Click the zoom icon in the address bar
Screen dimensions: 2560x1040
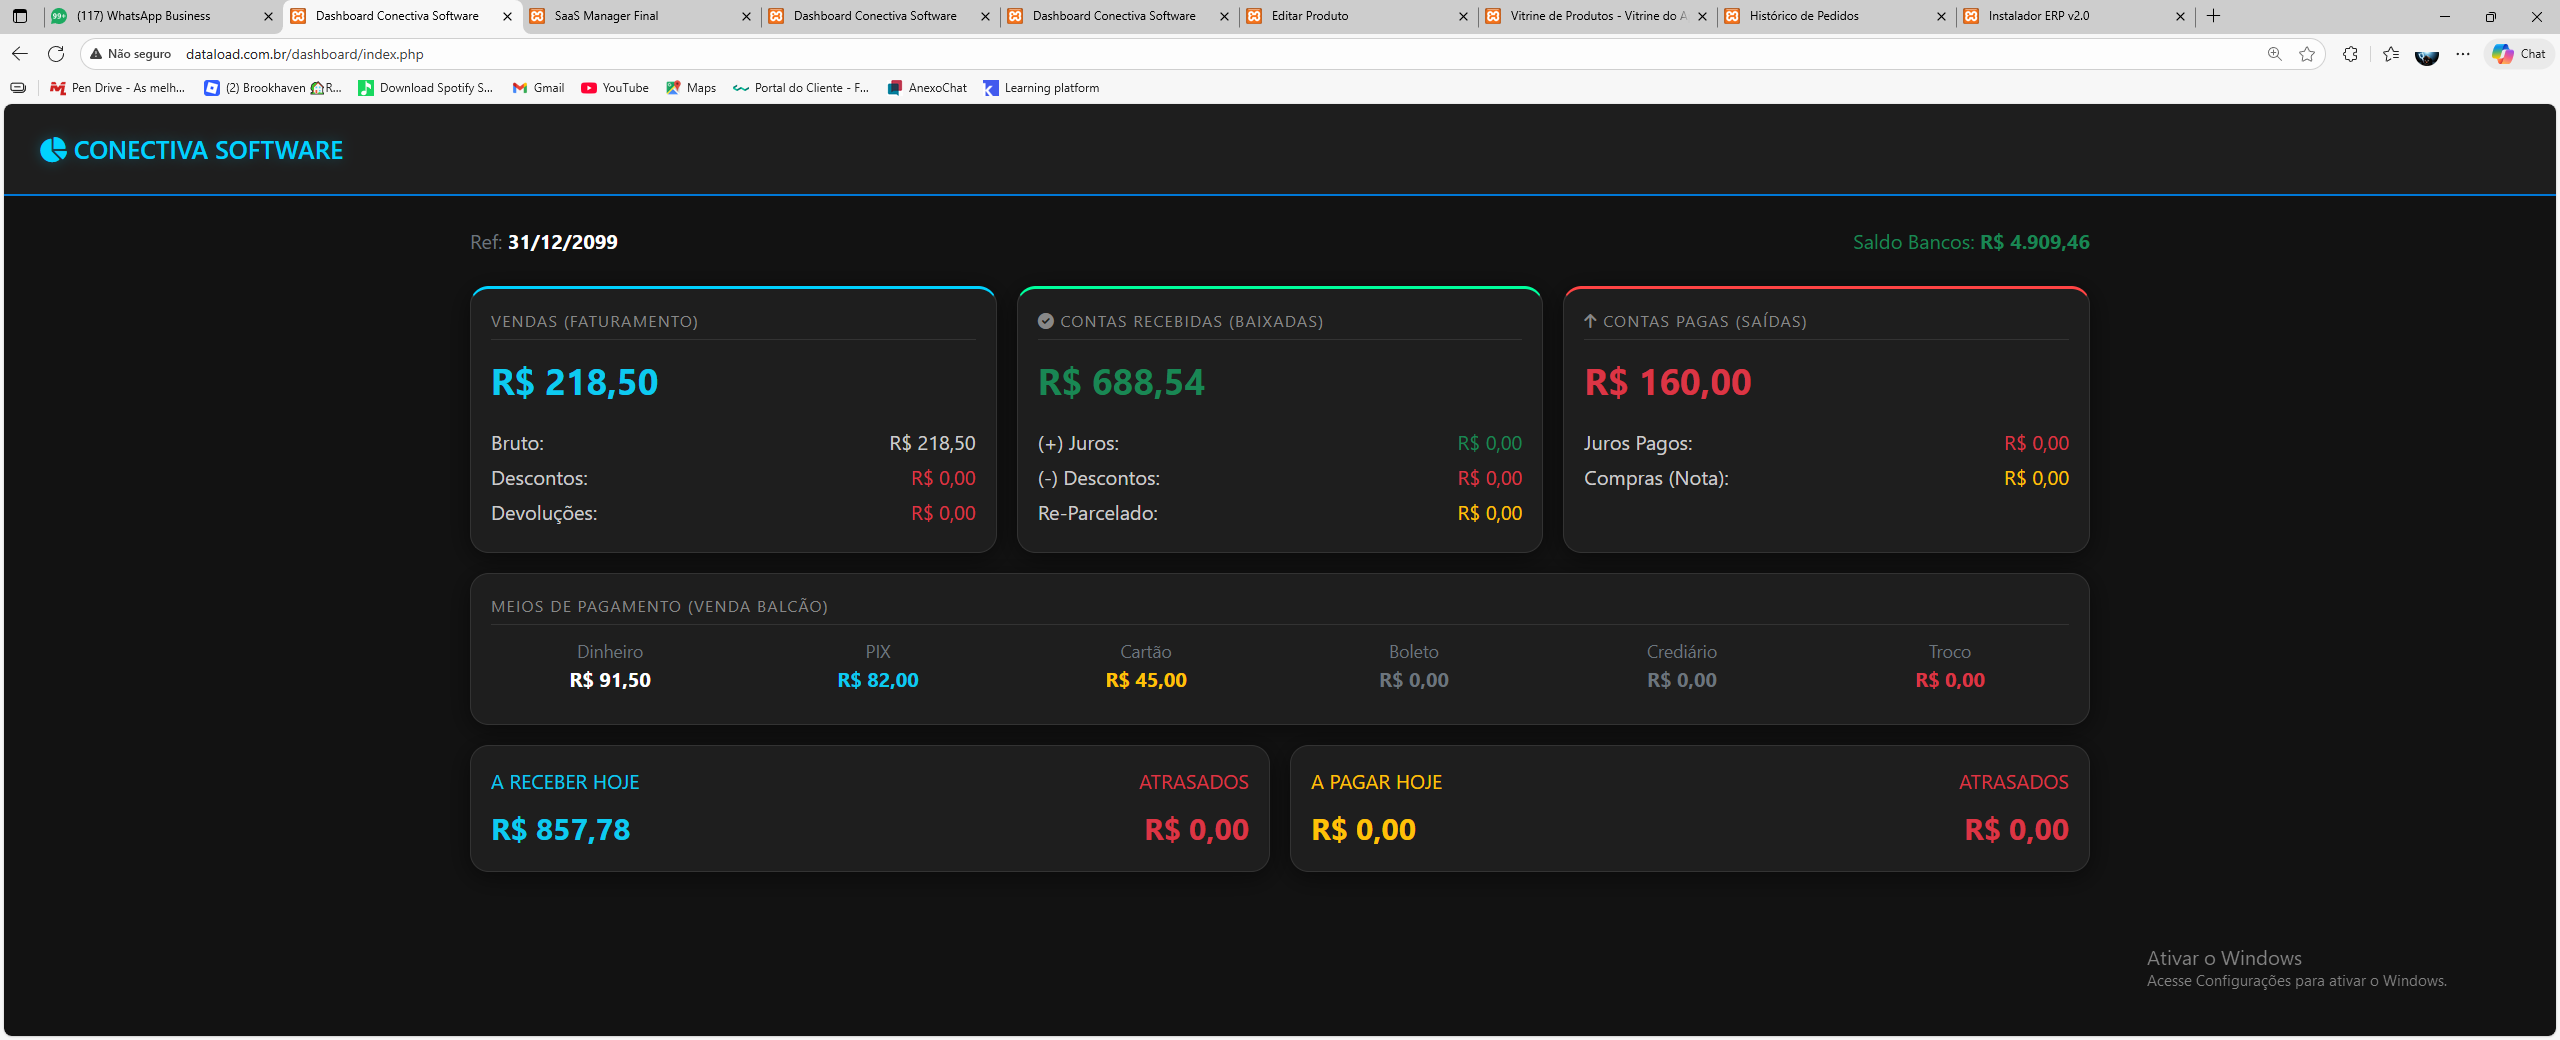(2274, 54)
